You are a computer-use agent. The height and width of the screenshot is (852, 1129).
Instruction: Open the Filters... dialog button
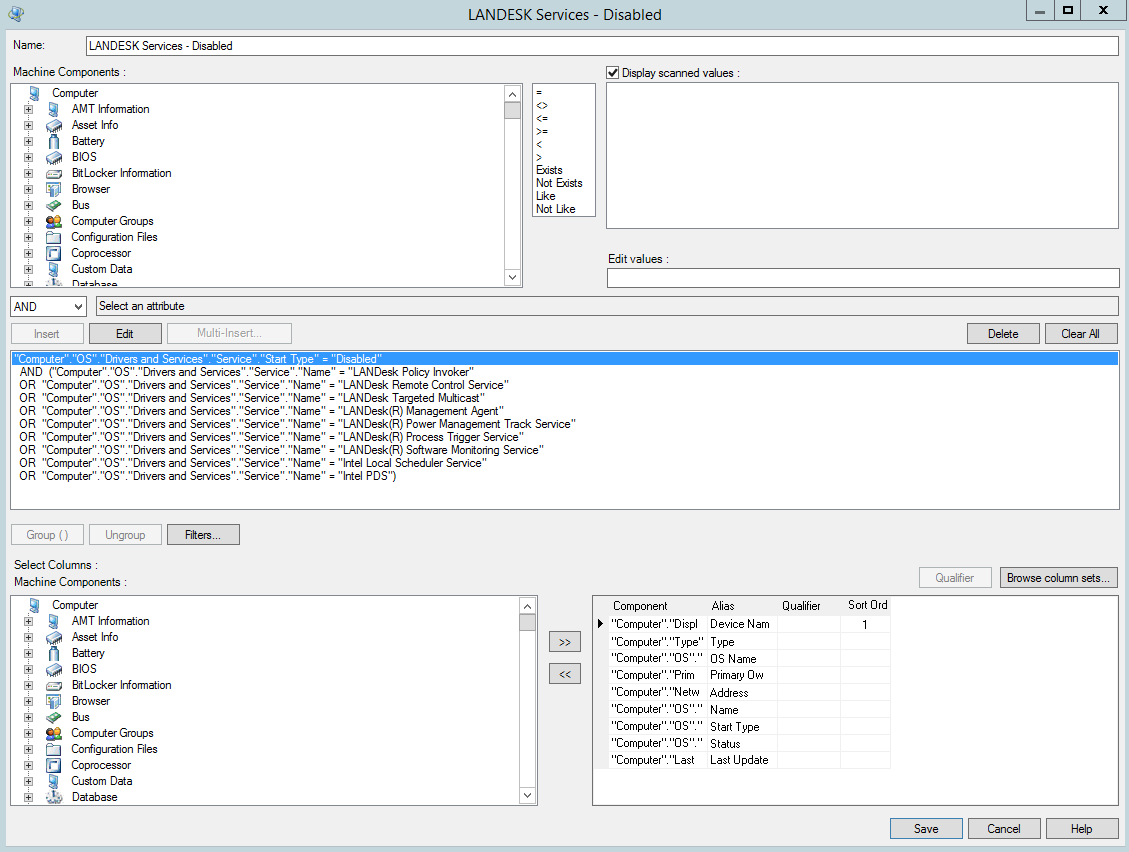(203, 535)
